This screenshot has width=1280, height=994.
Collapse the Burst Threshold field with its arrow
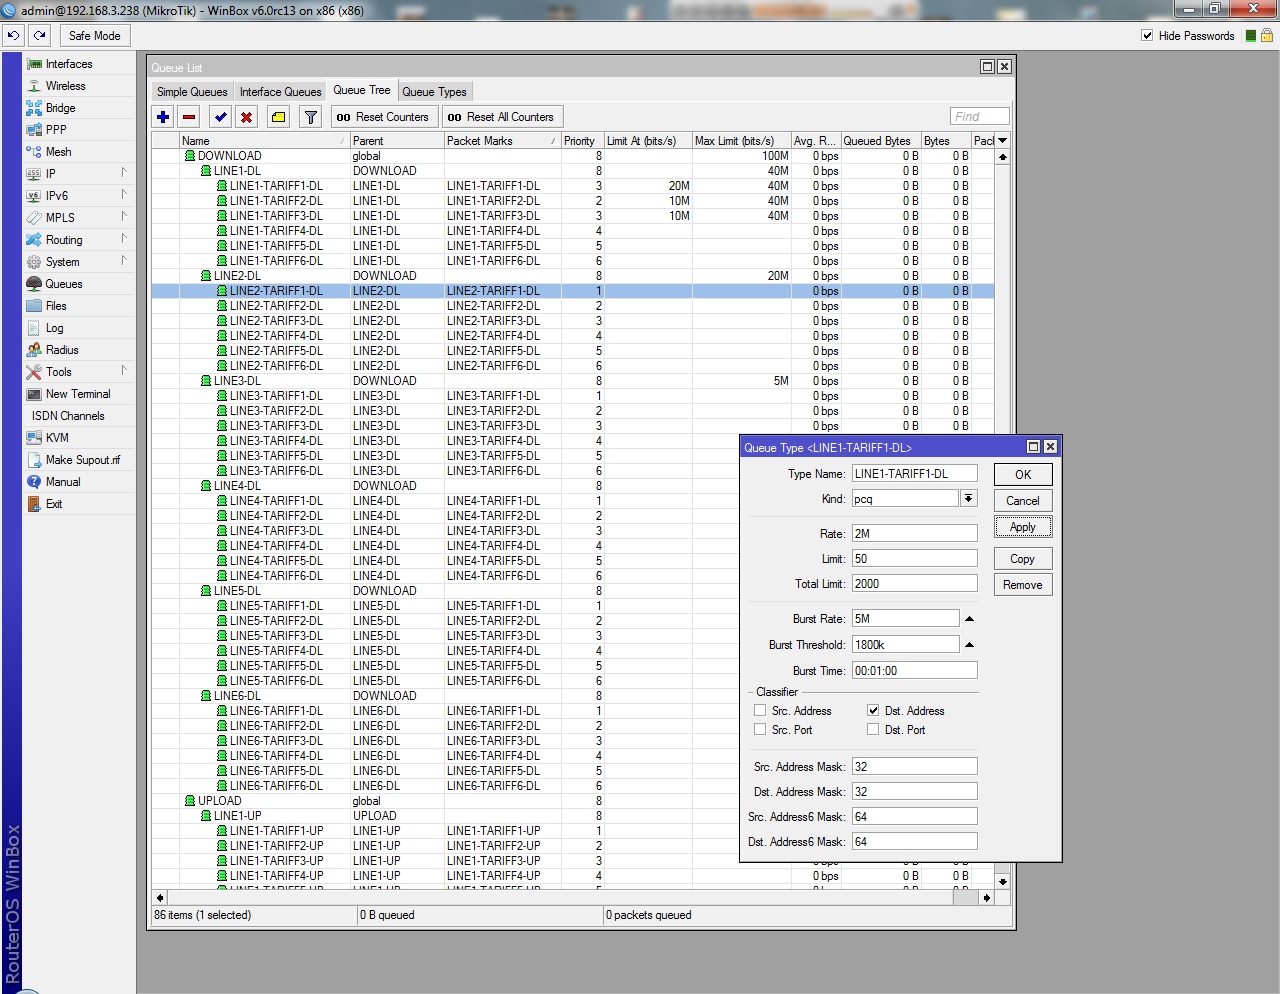969,645
